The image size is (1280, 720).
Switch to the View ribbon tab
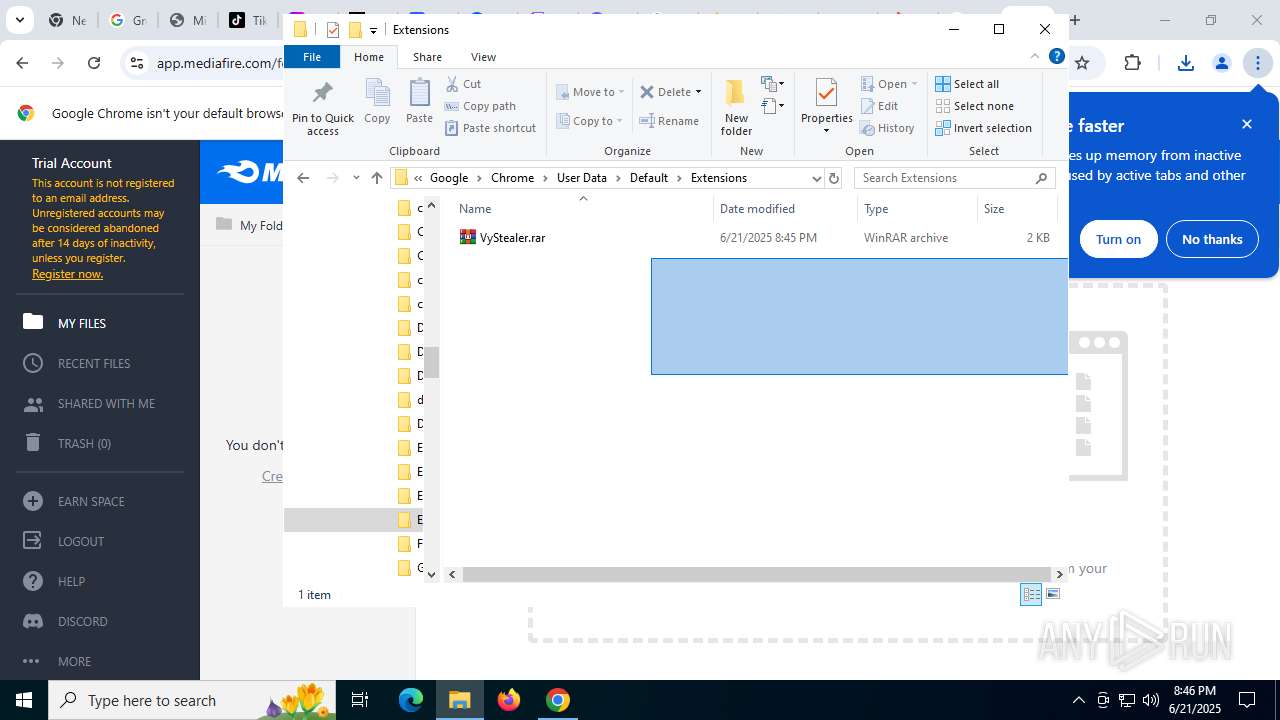point(483,57)
